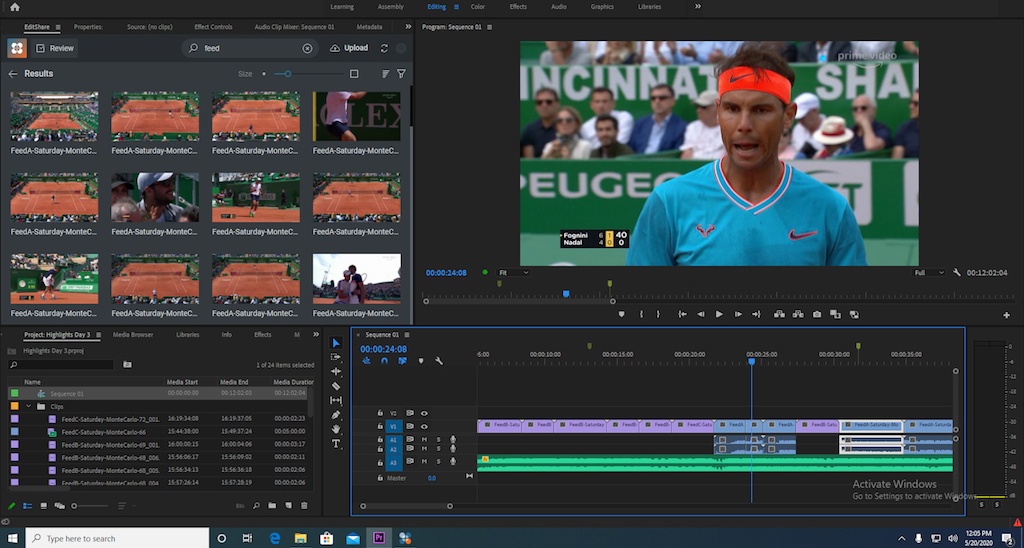Click the Lift button in Program monitor
This screenshot has height=548, width=1024.
[x=779, y=314]
